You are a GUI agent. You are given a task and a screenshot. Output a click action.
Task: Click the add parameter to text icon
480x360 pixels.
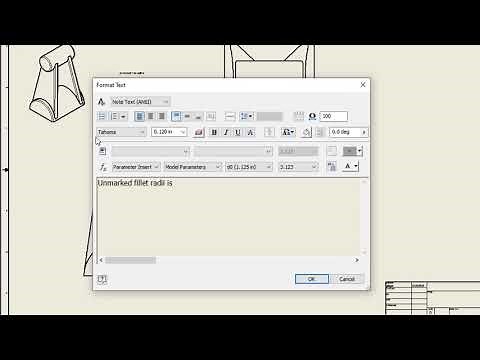(332, 166)
